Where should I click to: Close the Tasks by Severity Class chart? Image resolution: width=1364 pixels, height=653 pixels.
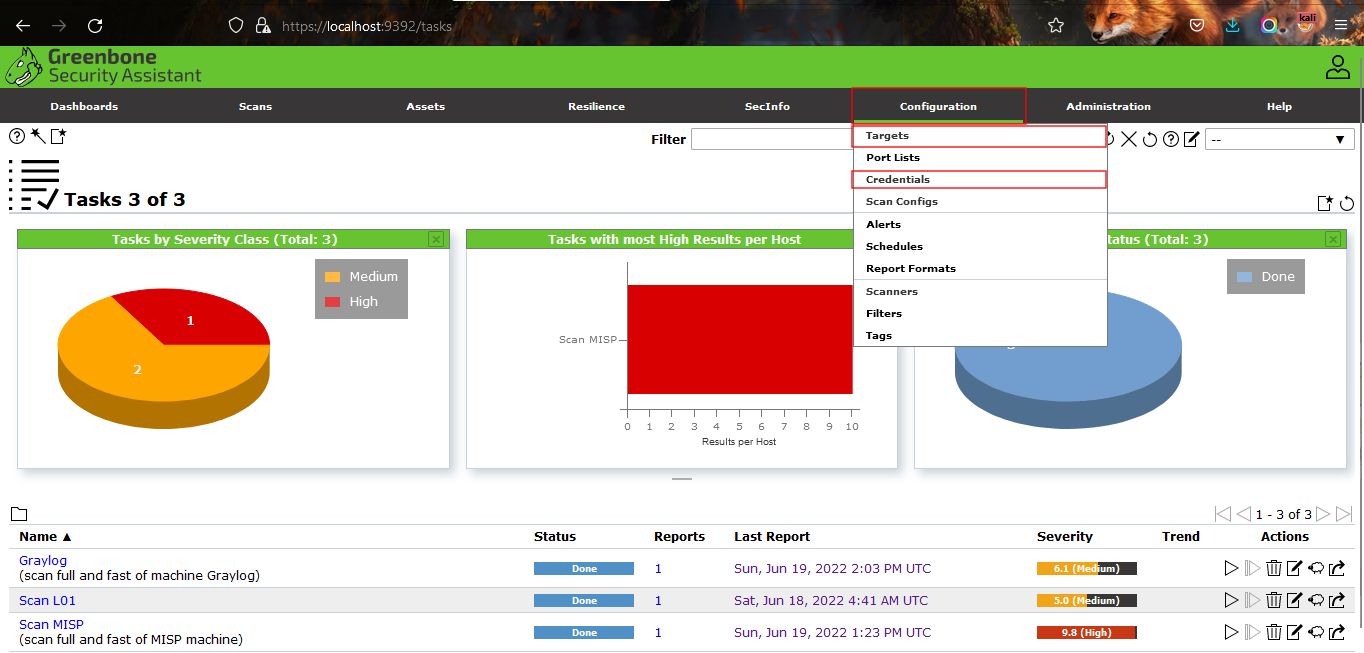[x=436, y=239]
